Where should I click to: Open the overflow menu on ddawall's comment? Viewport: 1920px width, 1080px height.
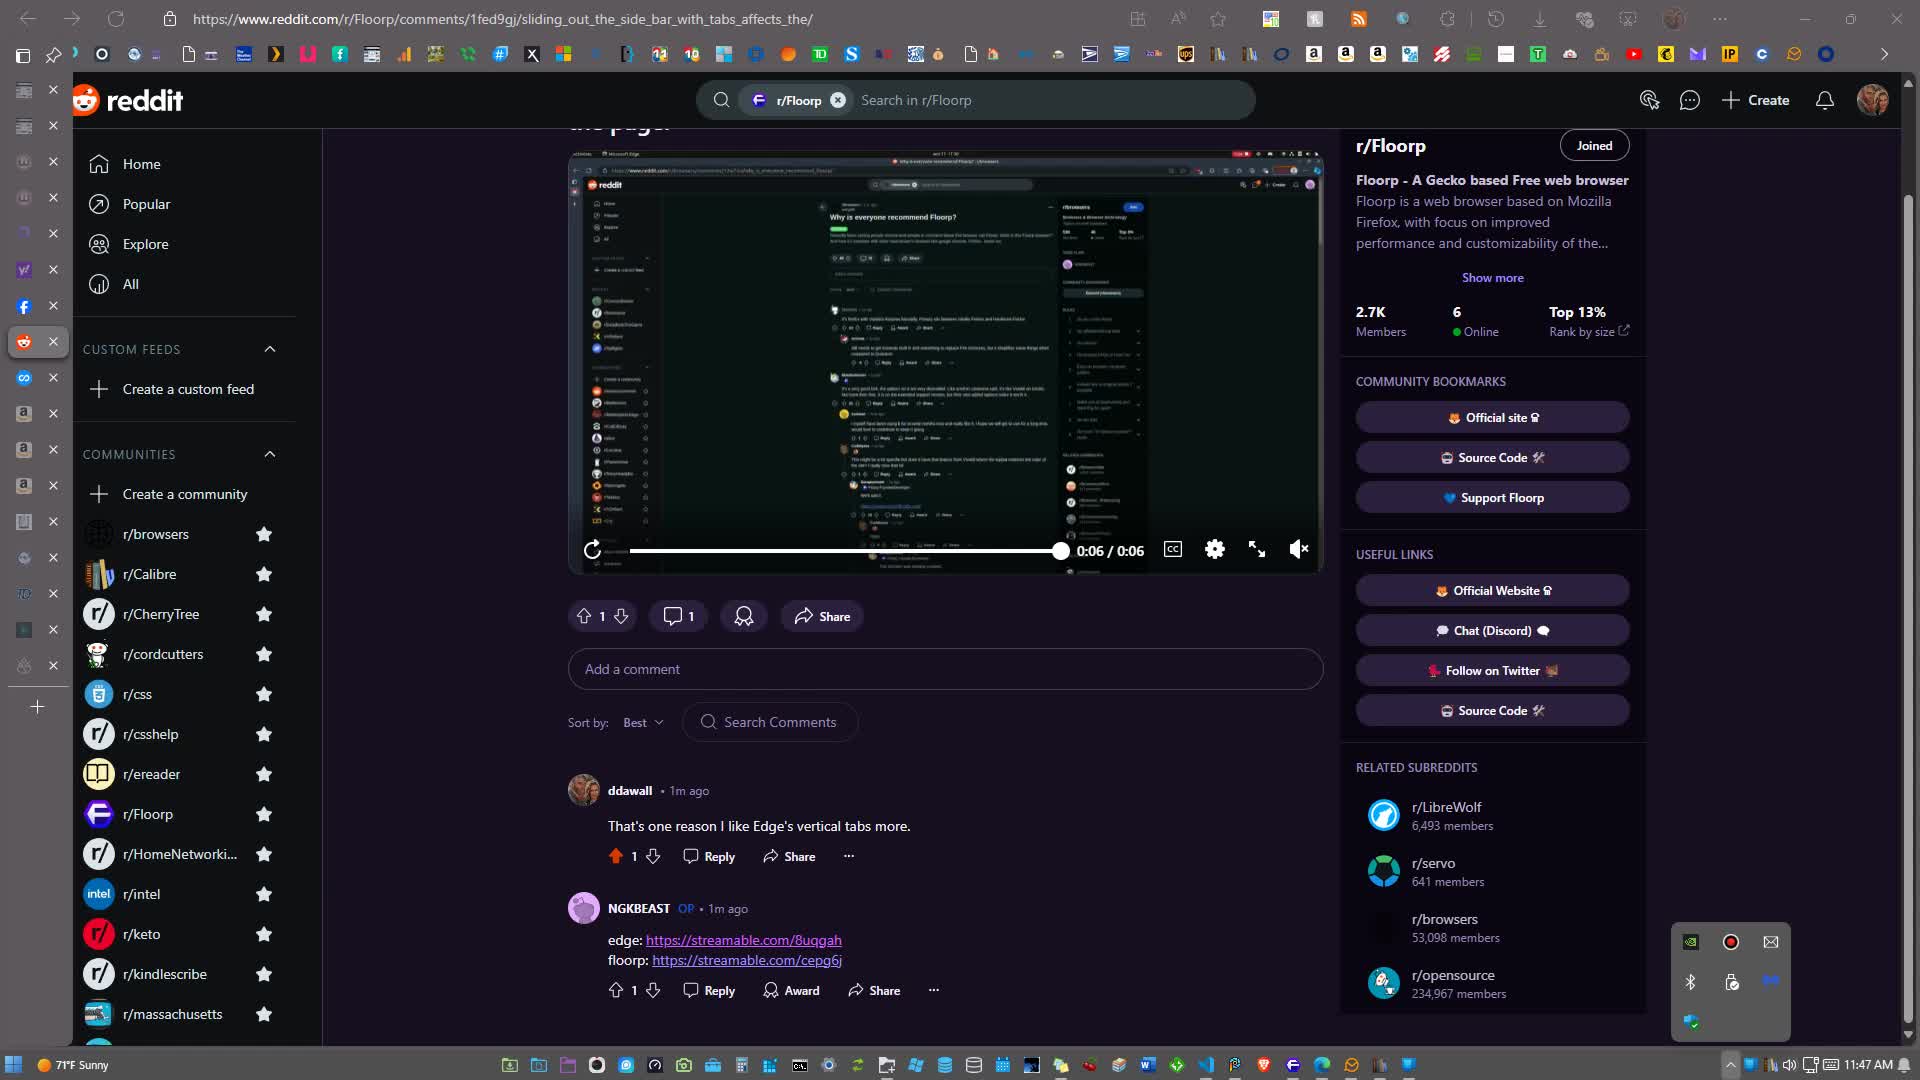849,856
